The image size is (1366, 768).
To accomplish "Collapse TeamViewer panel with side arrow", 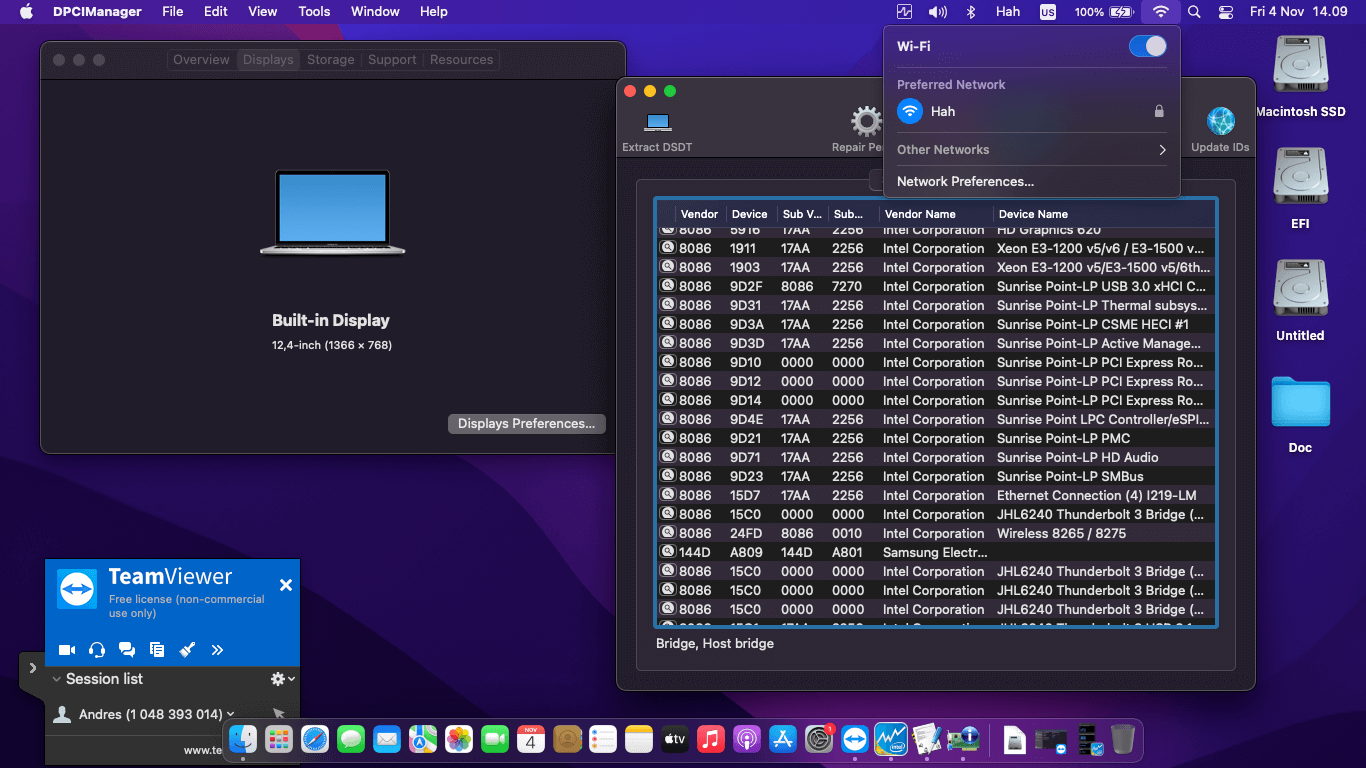I will [x=32, y=668].
